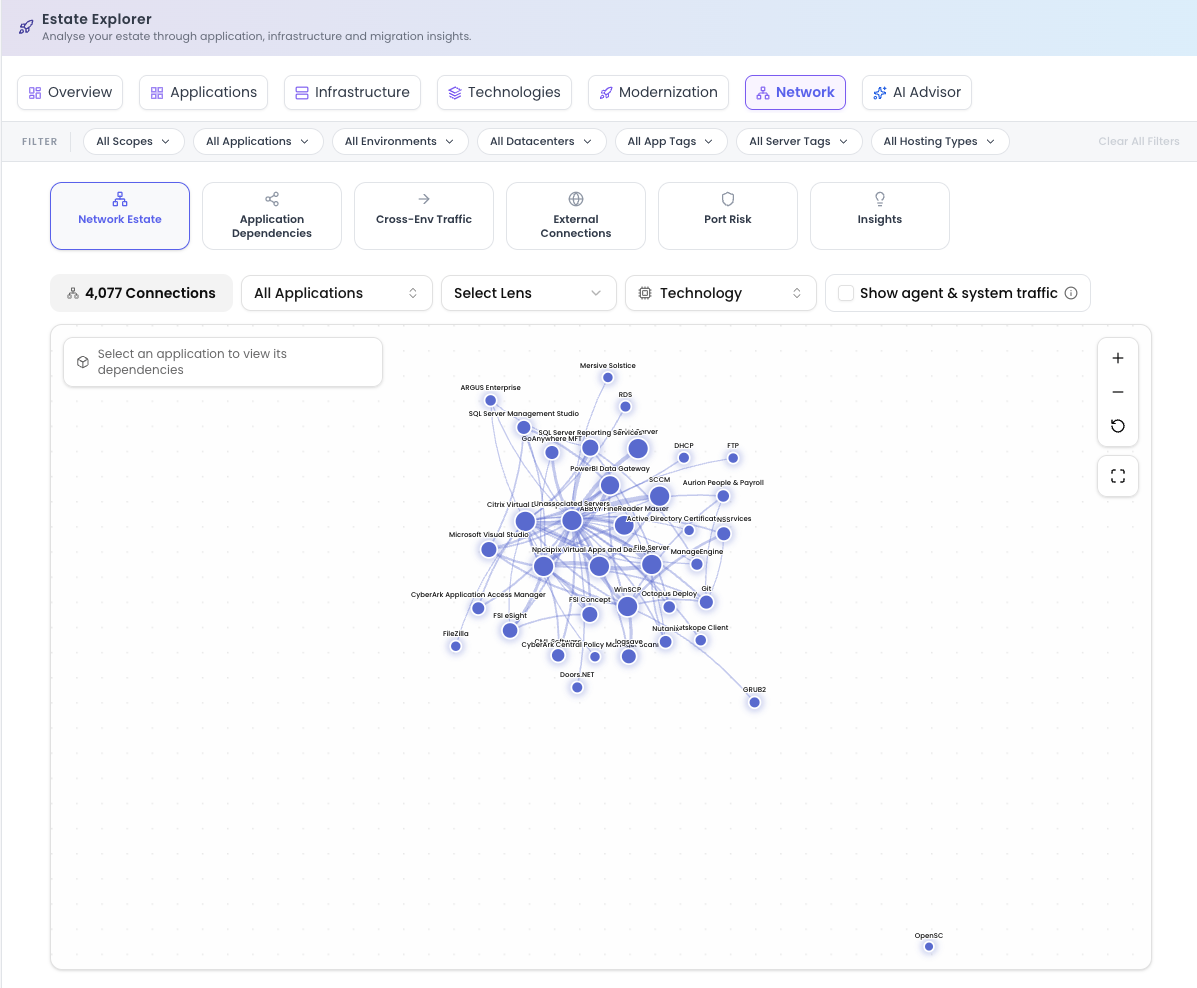Open the Infrastructure tab

(x=352, y=92)
